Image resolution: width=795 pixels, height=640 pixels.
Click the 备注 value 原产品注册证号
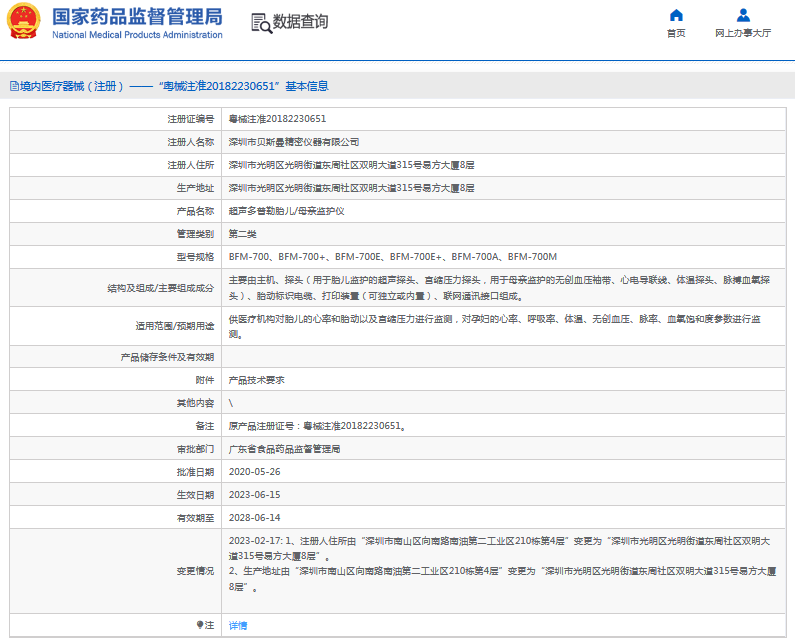point(317,426)
